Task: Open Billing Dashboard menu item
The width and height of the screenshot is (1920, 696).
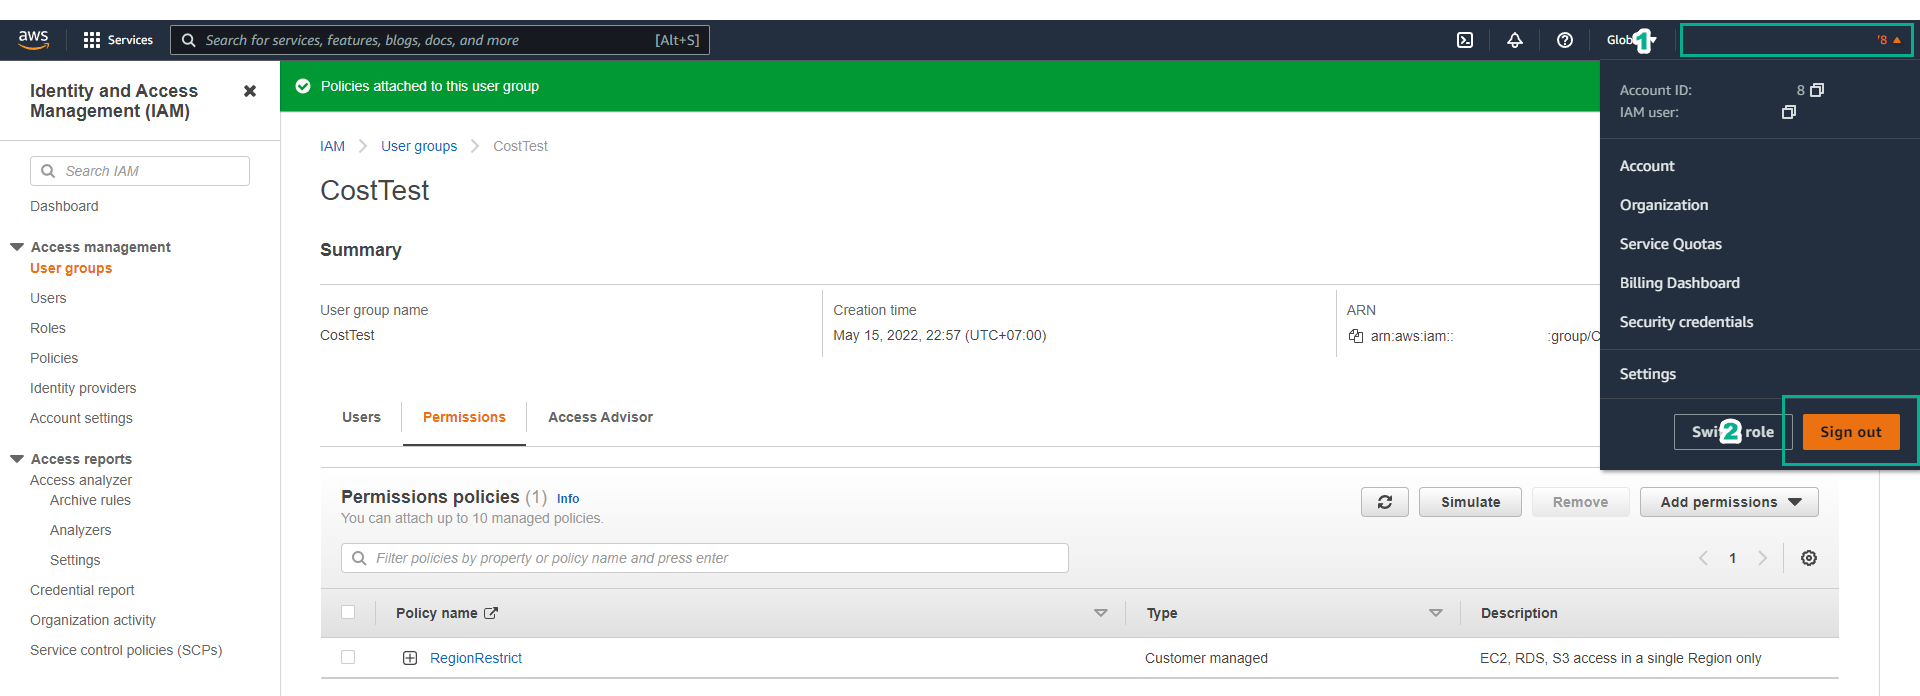Action: point(1680,283)
